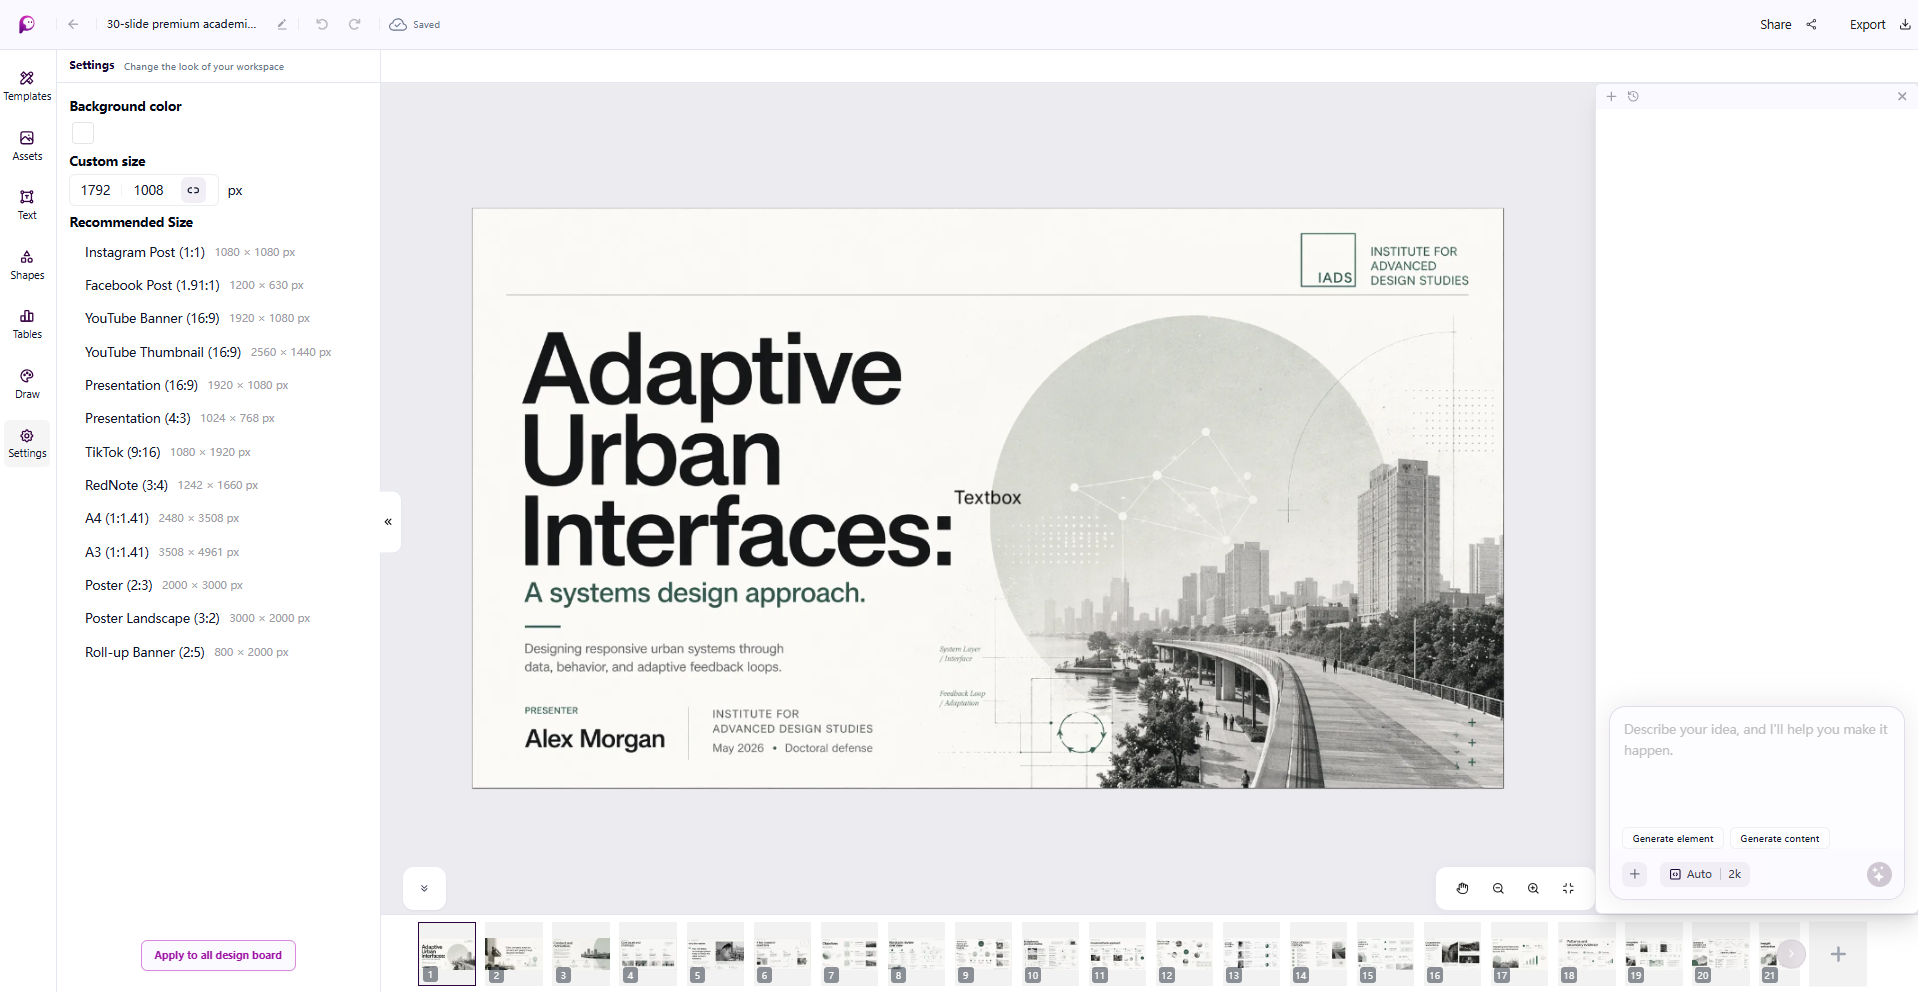Open the Templates sidebar panel

click(27, 86)
